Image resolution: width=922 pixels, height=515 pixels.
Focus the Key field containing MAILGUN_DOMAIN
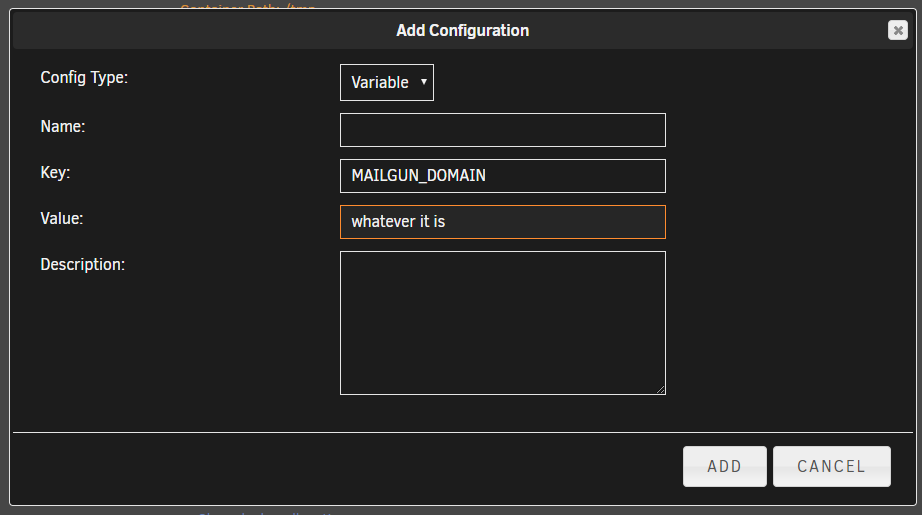pos(503,176)
